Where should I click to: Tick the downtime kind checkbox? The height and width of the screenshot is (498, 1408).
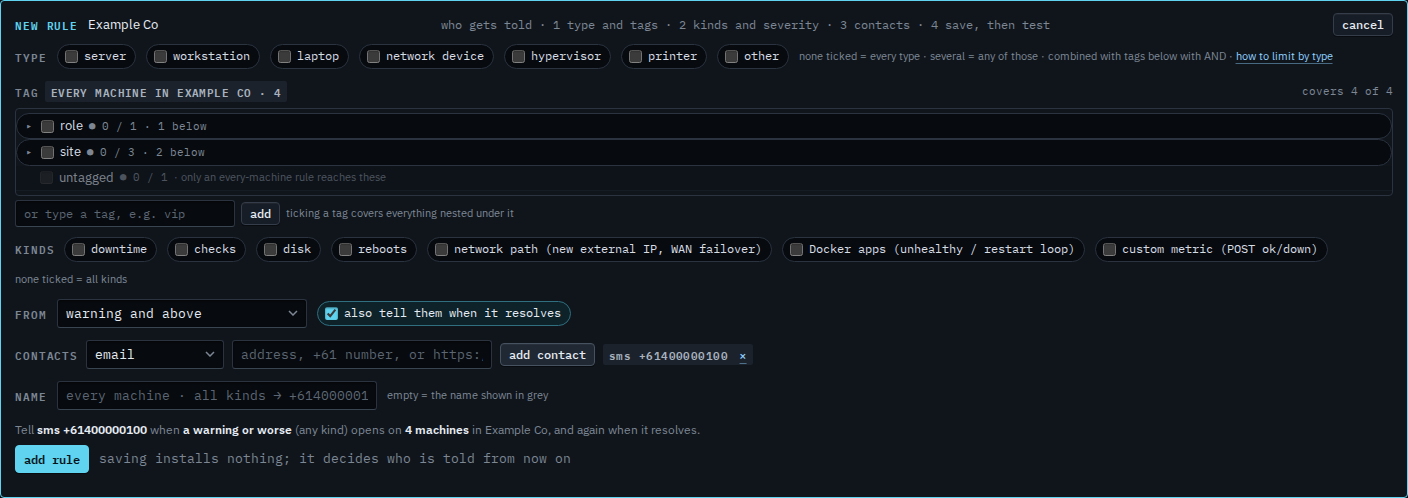pyautogui.click(x=78, y=249)
